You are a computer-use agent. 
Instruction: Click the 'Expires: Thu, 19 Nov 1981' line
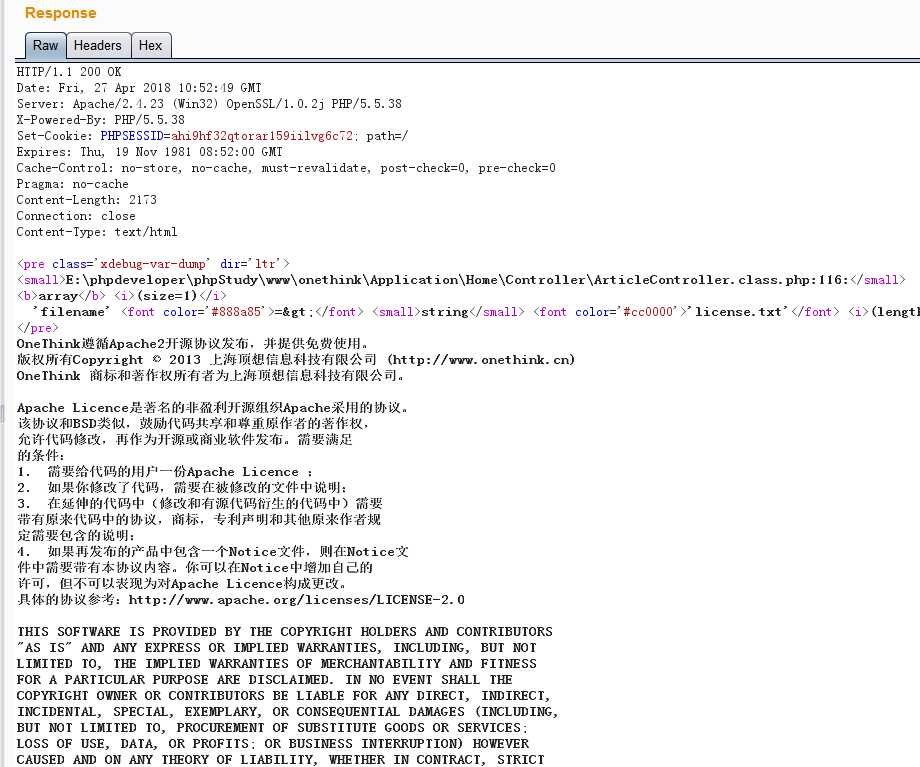pyautogui.click(x=150, y=152)
